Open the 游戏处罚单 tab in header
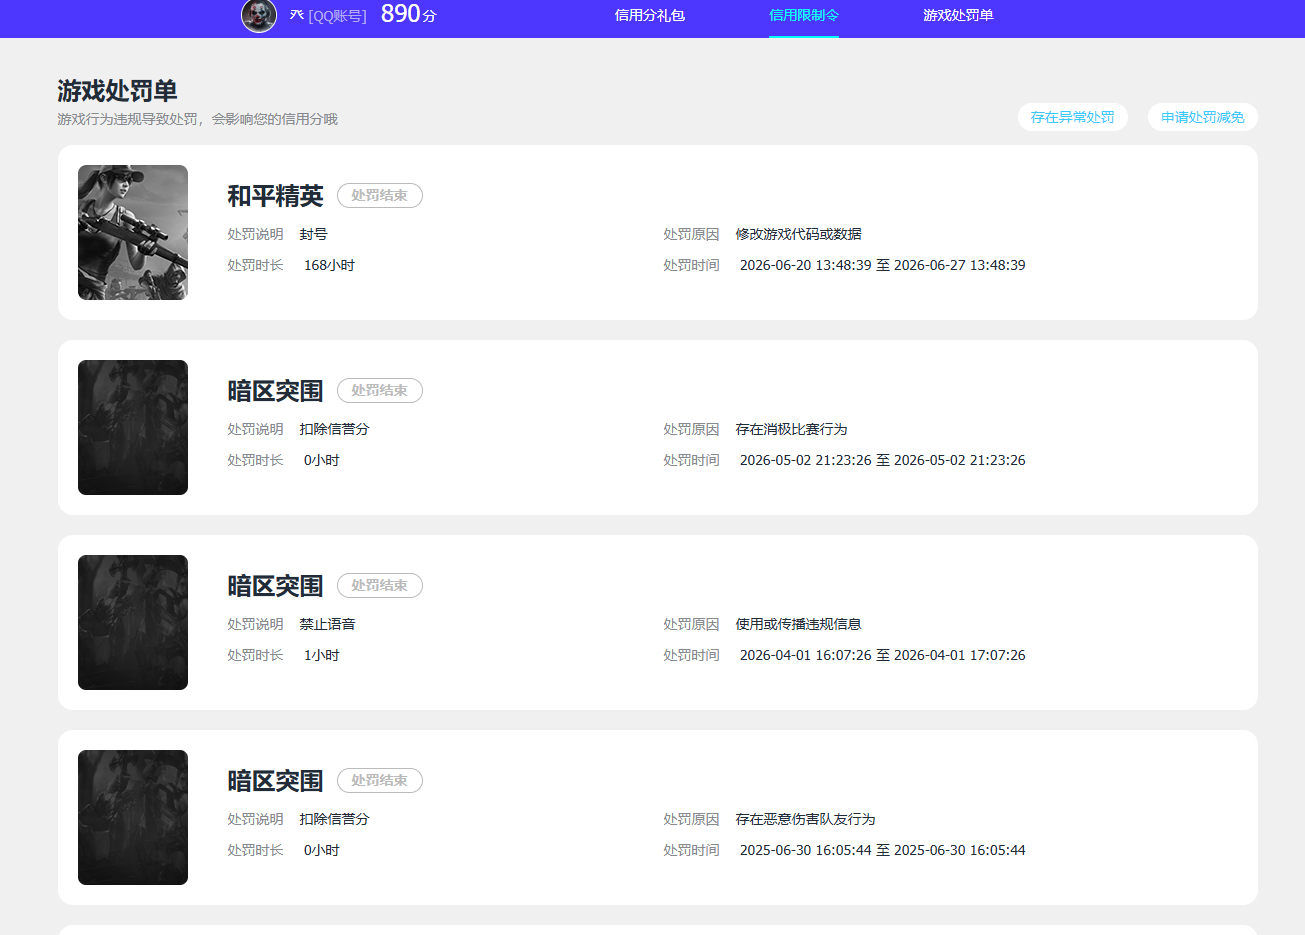The width and height of the screenshot is (1305, 935). [958, 15]
